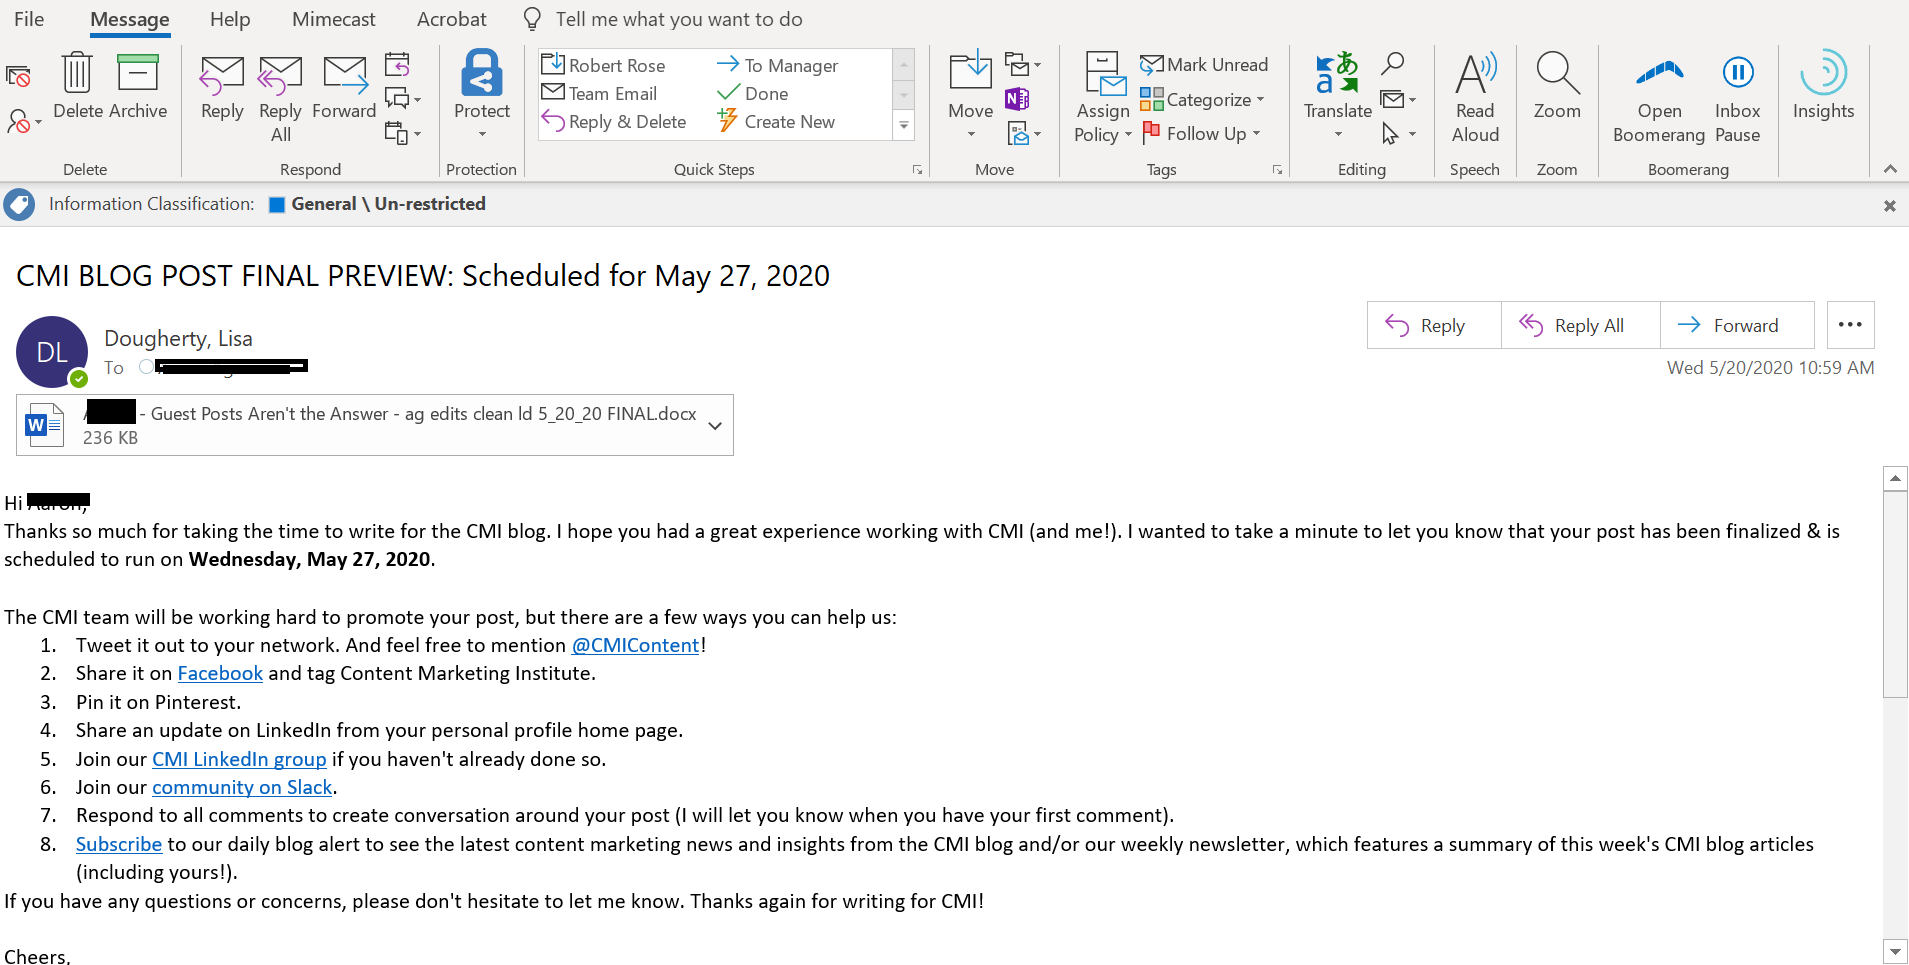Run the Done quick step
The image size is (1909, 965).
pyautogui.click(x=753, y=93)
